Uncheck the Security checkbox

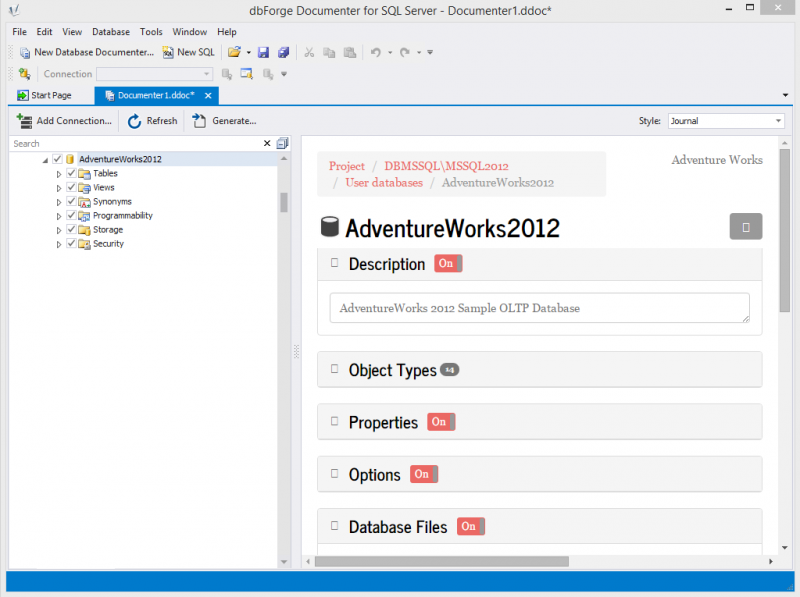71,243
